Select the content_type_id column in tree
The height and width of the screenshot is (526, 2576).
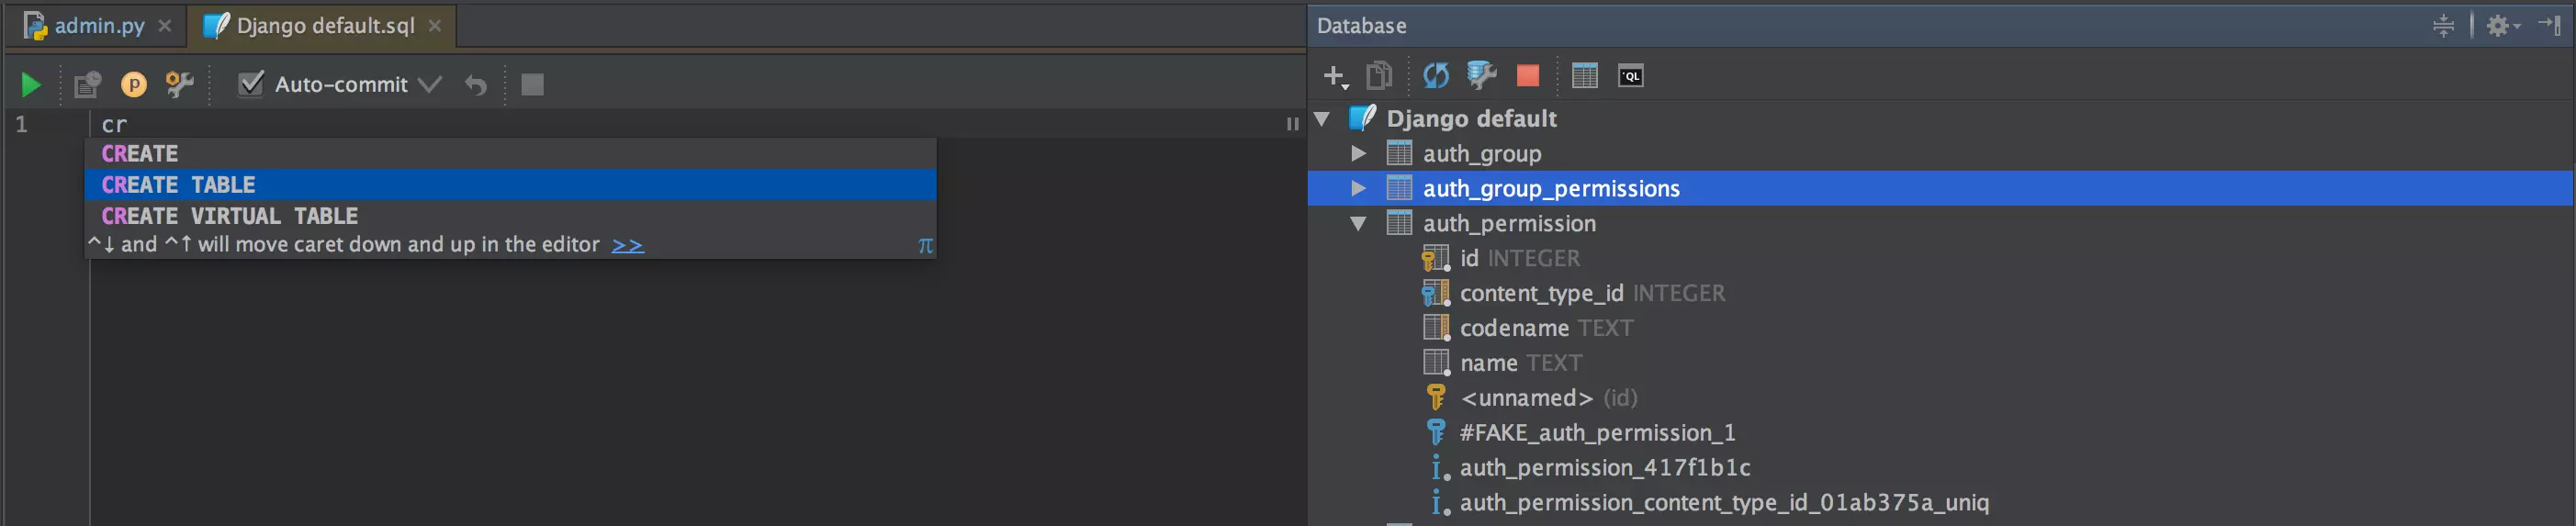pos(1540,293)
